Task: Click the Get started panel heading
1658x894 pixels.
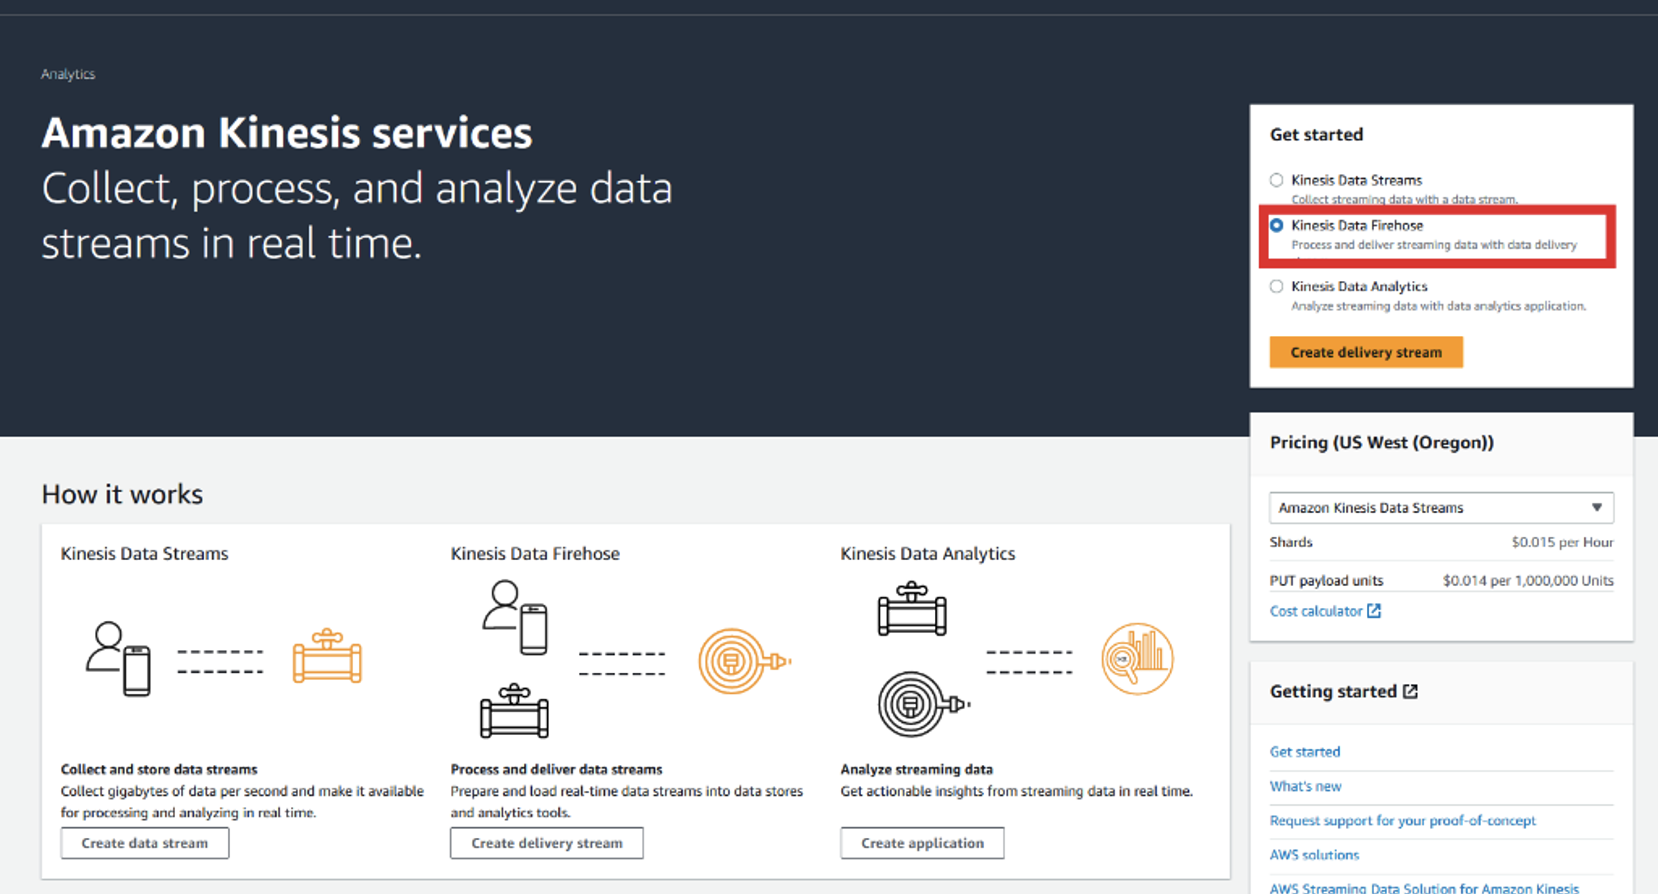Action: click(1316, 134)
